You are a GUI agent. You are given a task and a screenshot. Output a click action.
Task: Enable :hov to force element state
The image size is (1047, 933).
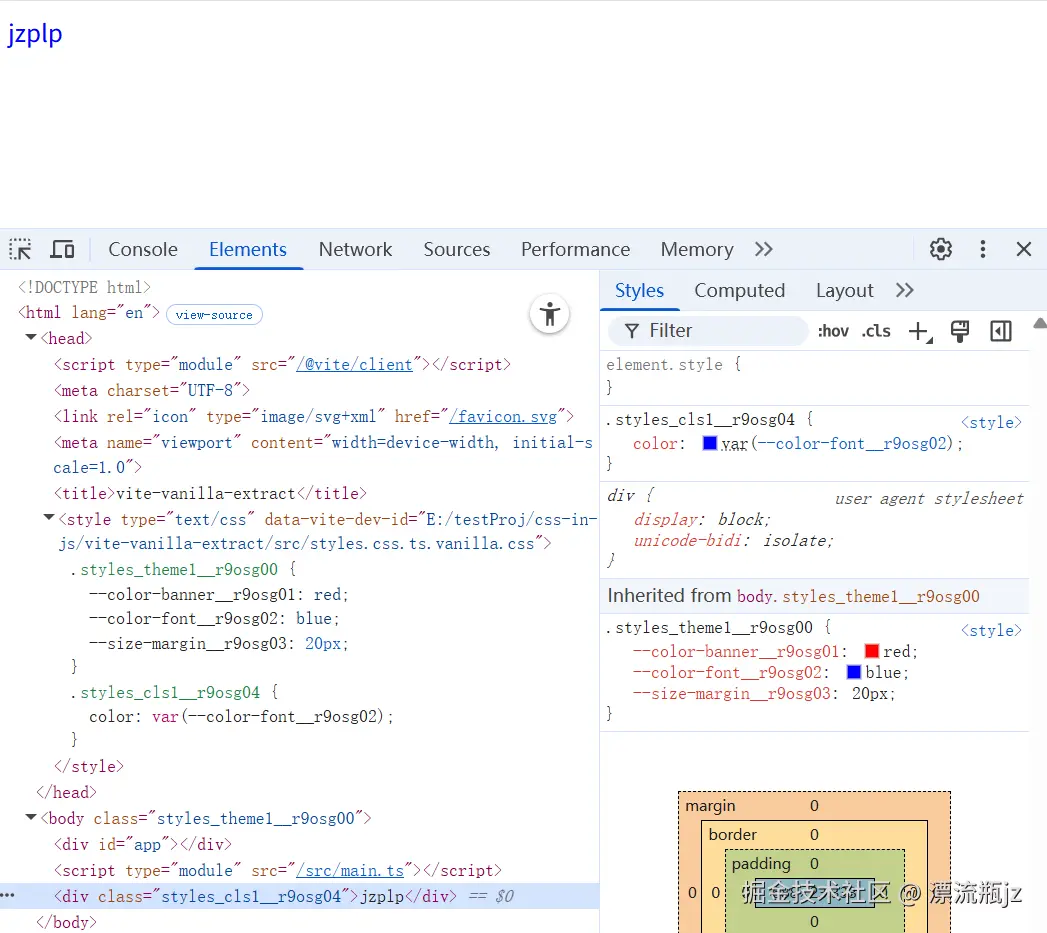pyautogui.click(x=833, y=330)
